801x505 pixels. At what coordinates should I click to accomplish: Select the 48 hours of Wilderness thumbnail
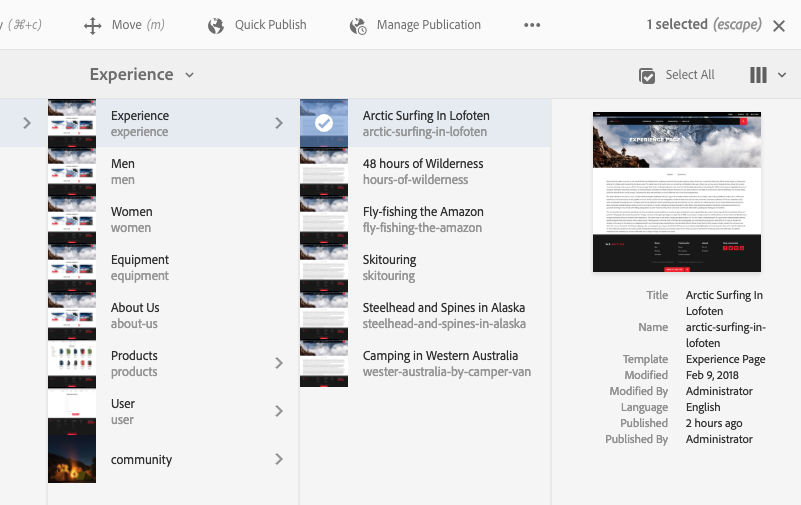click(x=324, y=171)
